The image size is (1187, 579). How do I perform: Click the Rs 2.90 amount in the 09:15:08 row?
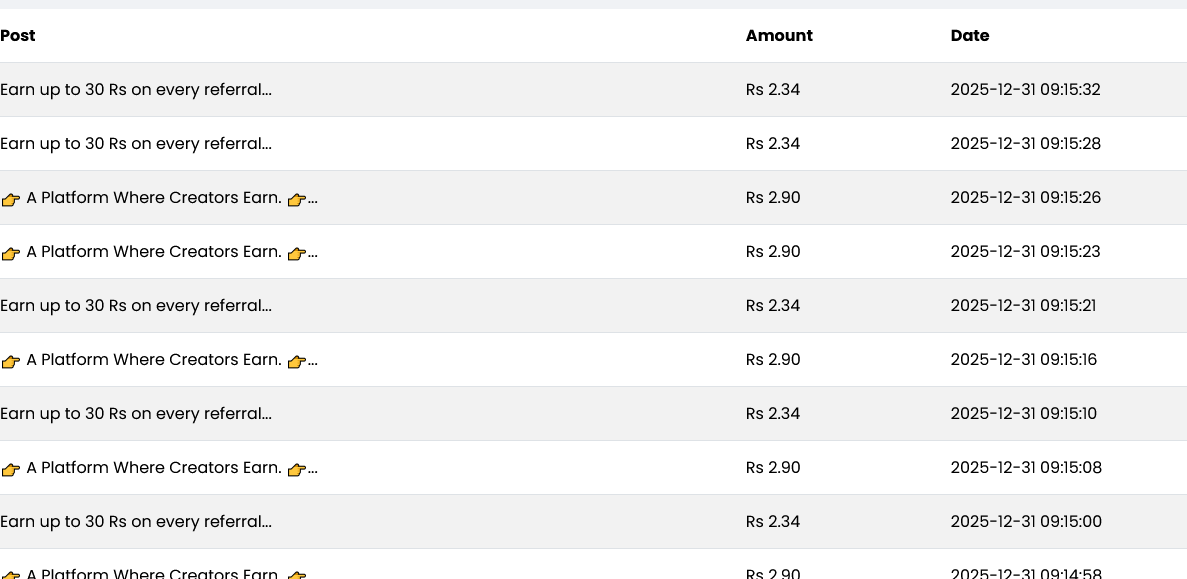pyautogui.click(x=773, y=468)
